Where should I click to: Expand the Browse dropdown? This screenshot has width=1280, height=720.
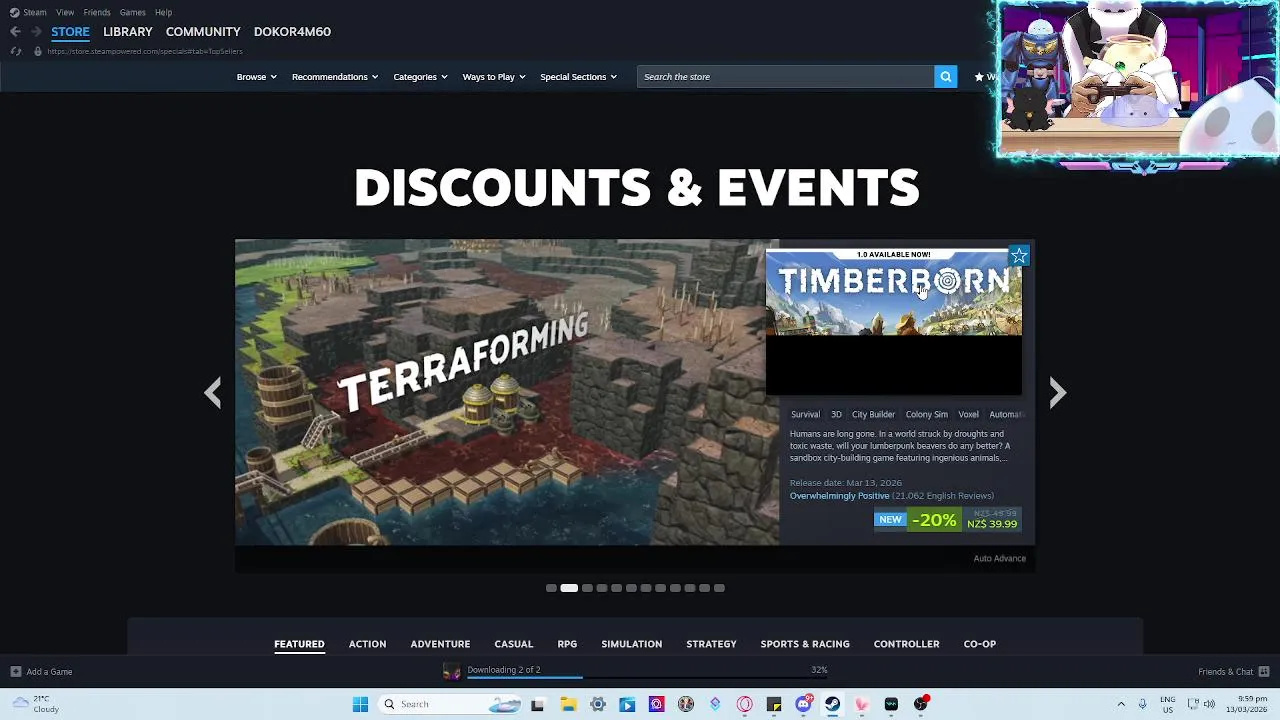[256, 77]
